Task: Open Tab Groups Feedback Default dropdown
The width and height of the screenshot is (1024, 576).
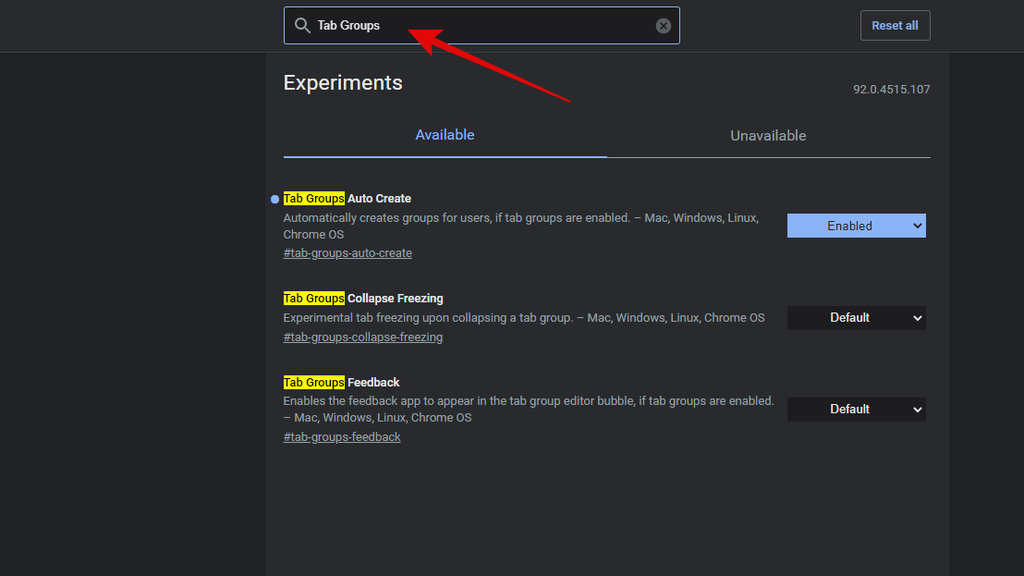Action: tap(856, 409)
